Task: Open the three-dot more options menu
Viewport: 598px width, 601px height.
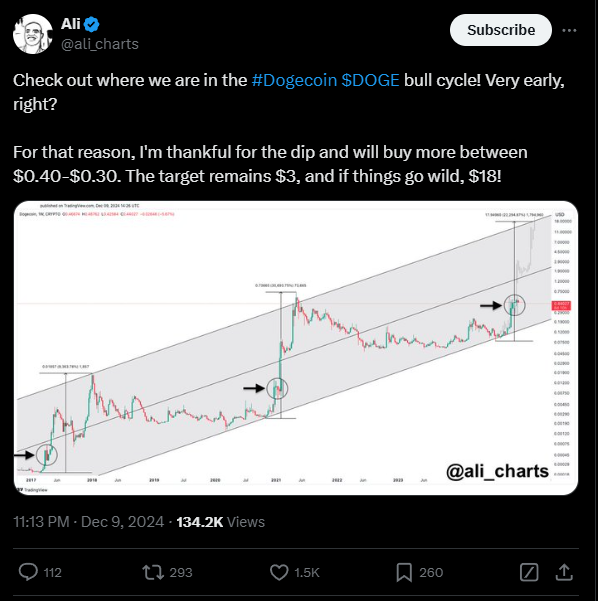Action: [x=569, y=30]
